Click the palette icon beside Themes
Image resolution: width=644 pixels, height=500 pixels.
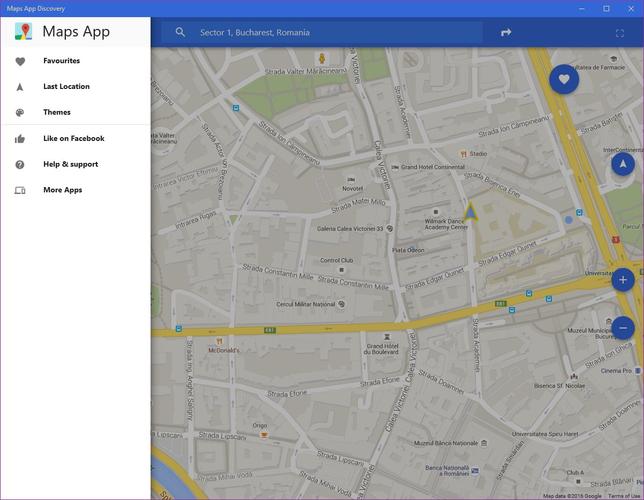[x=20, y=113]
